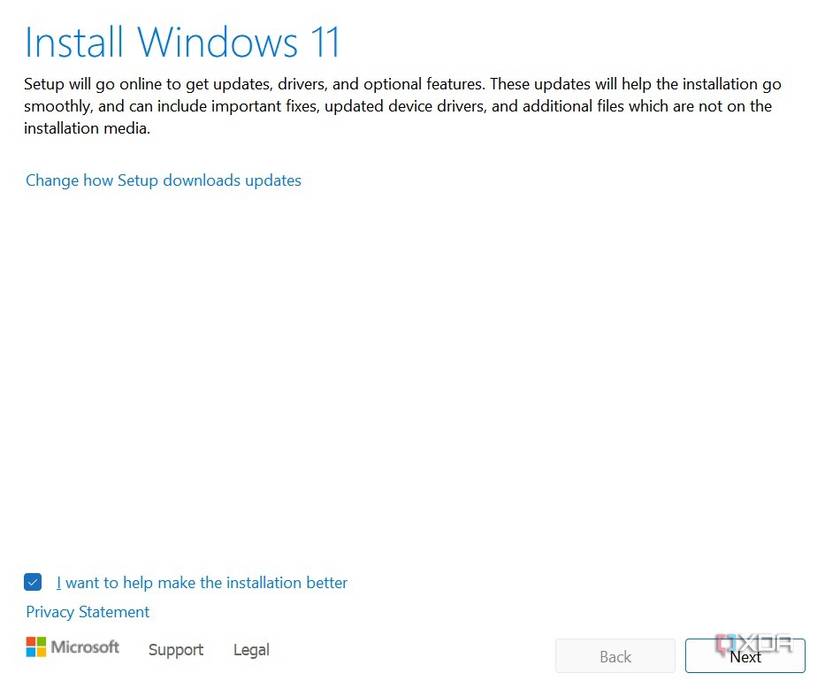
Task: Open the Privacy Statement
Action: coord(87,611)
